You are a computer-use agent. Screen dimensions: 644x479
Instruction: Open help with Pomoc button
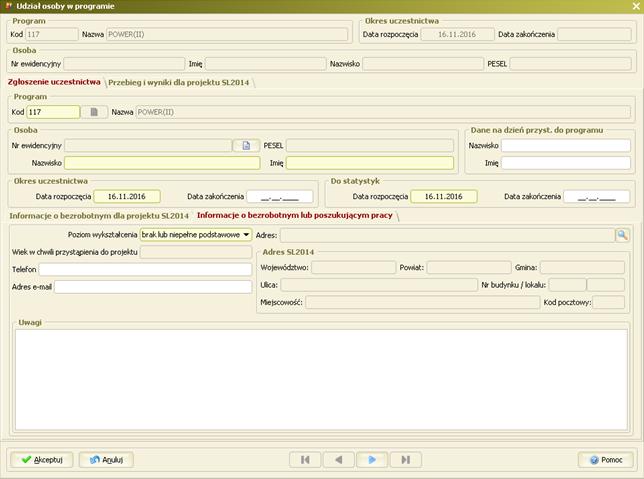pos(606,460)
